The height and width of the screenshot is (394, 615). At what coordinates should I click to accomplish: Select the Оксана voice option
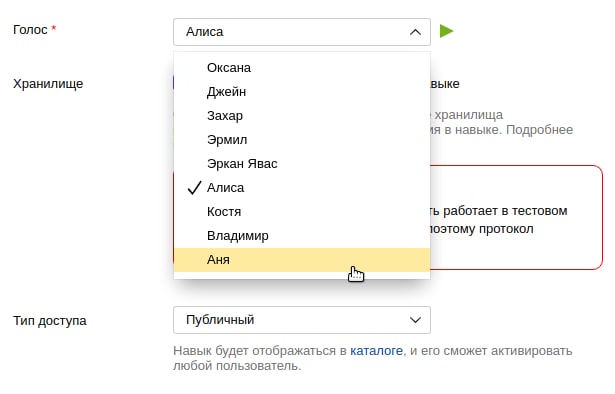(302, 68)
